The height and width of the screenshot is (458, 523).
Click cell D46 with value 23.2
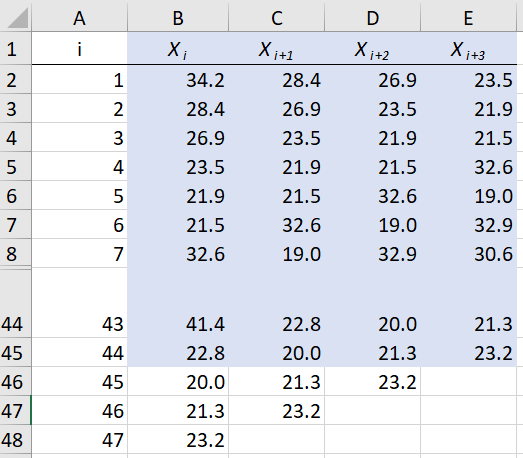coord(373,382)
